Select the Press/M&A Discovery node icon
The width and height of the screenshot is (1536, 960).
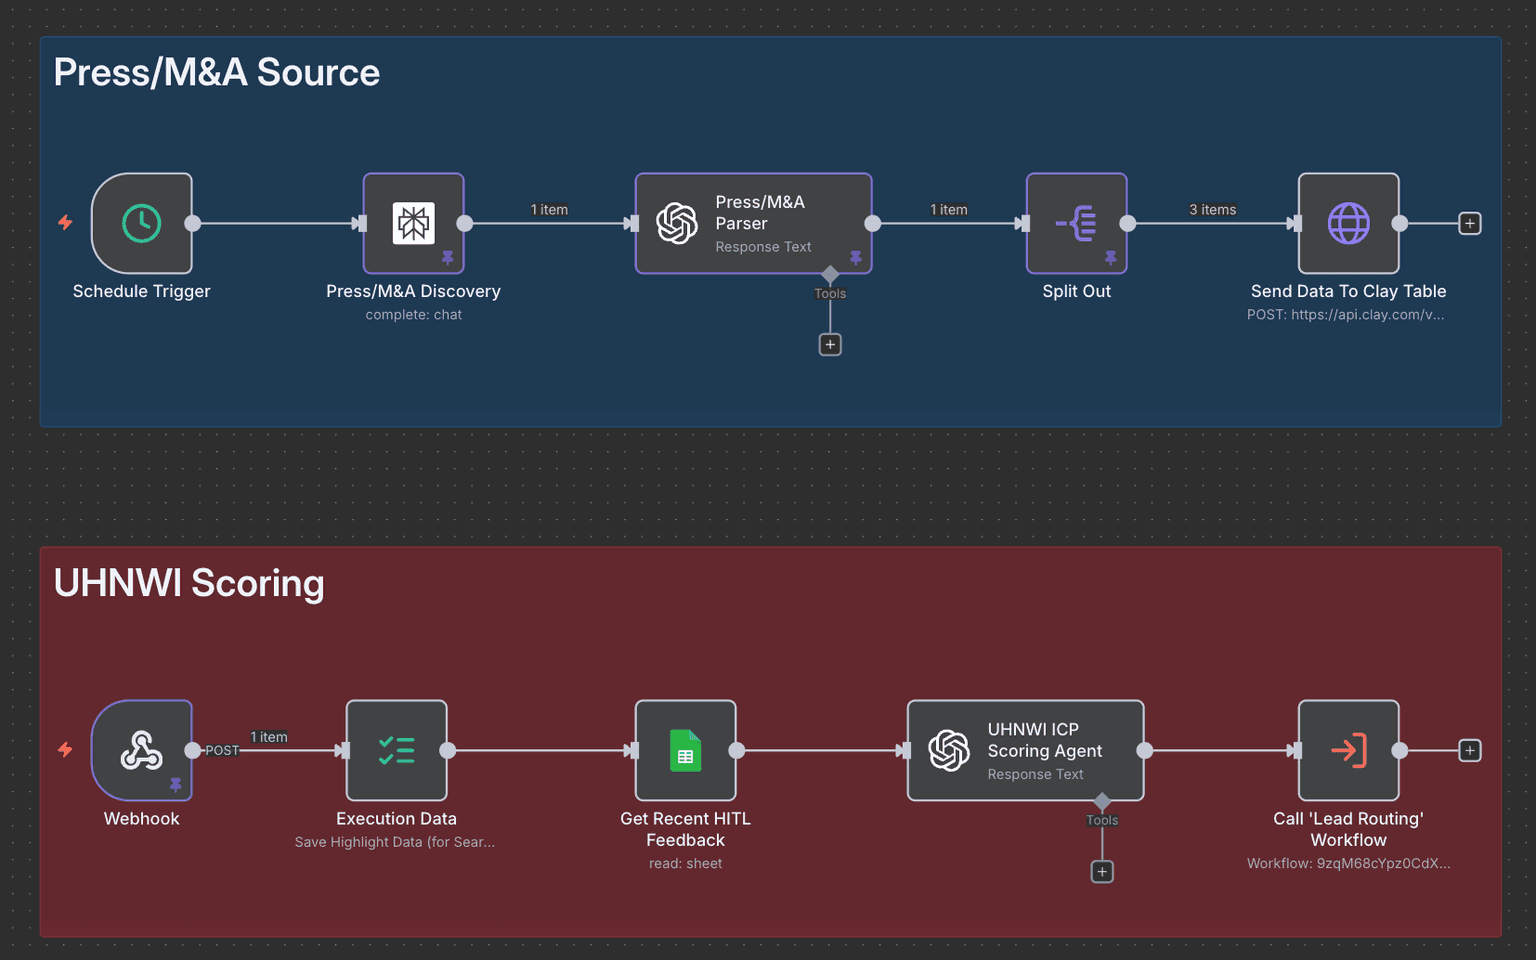tap(413, 224)
